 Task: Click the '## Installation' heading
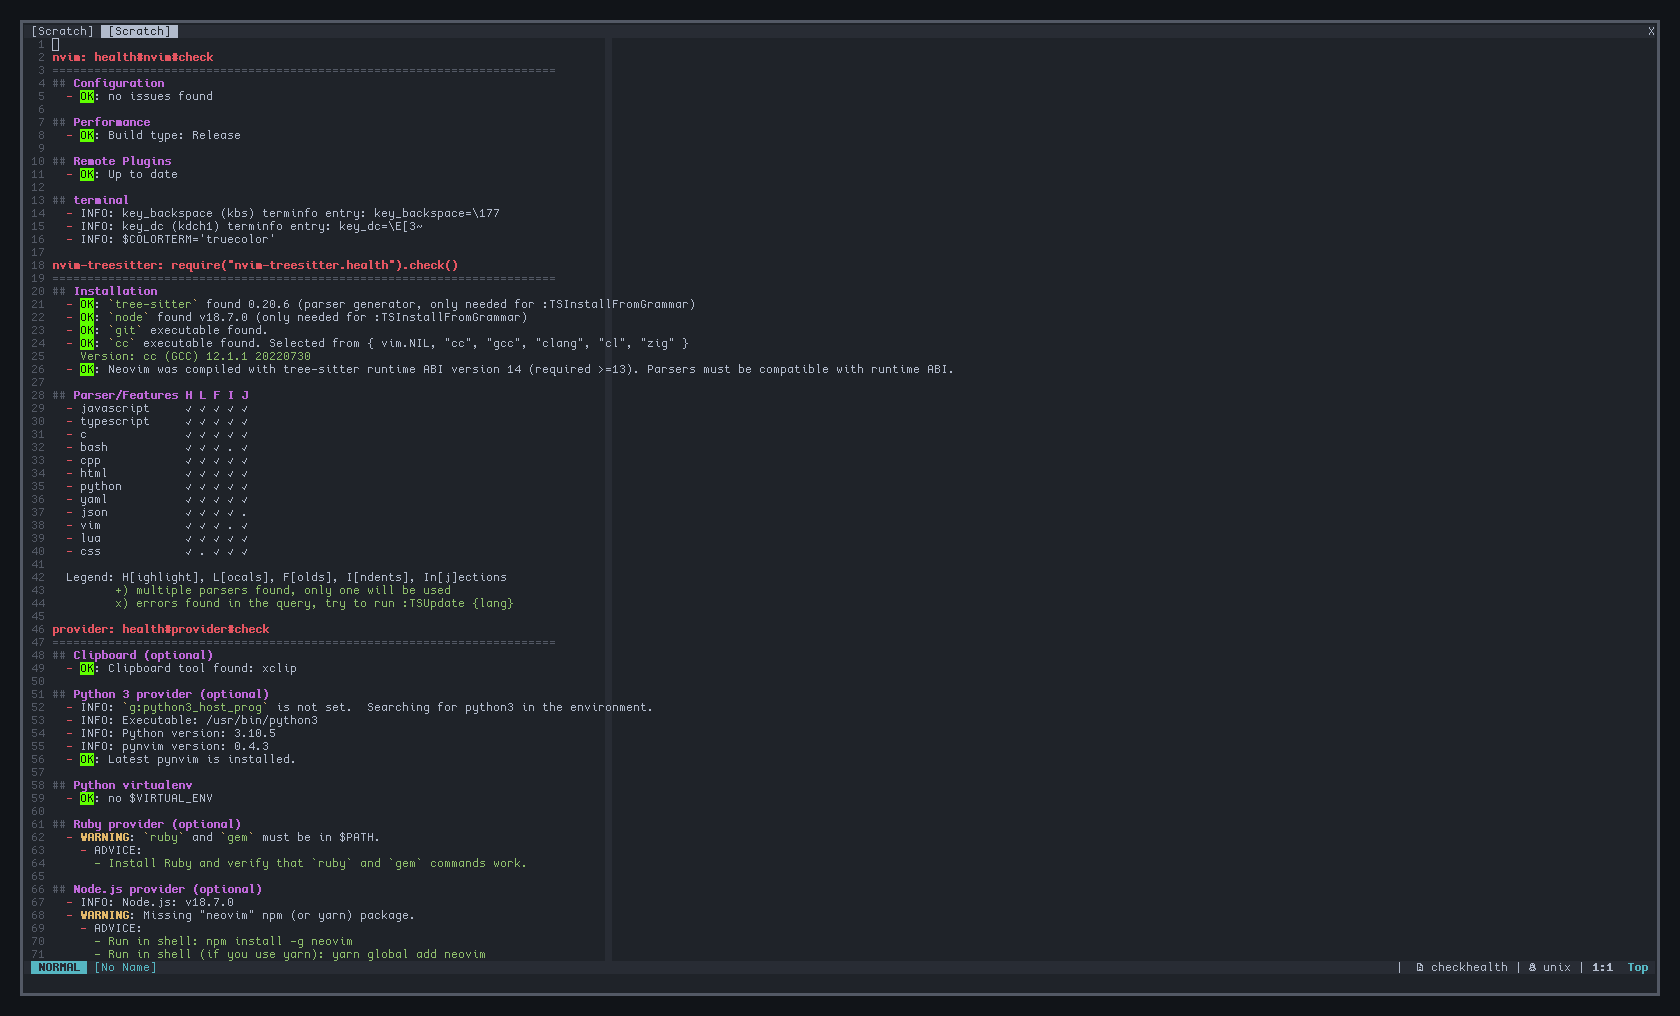click(x=105, y=291)
